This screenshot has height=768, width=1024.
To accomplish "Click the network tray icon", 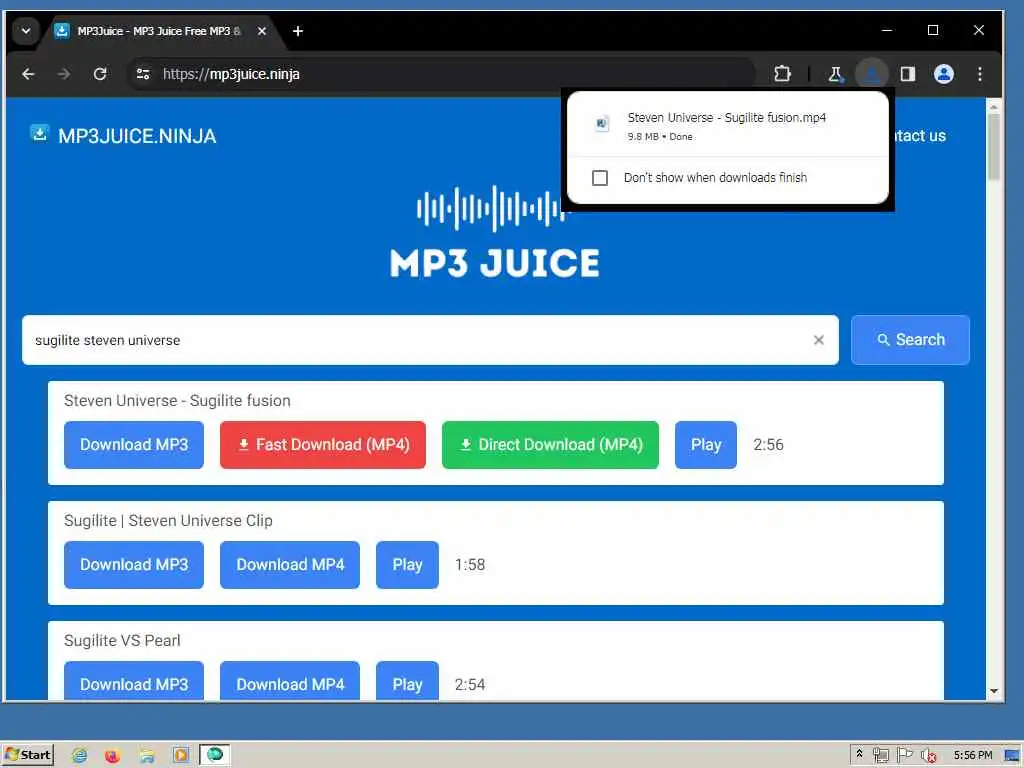I will tap(880, 756).
